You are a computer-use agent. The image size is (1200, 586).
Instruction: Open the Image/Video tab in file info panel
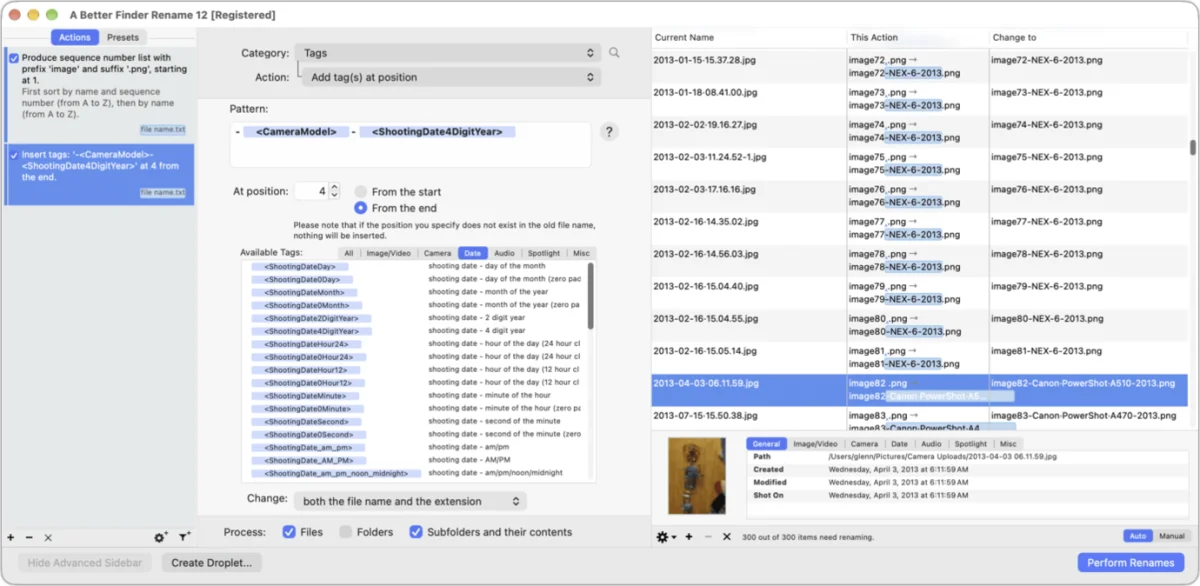click(815, 443)
